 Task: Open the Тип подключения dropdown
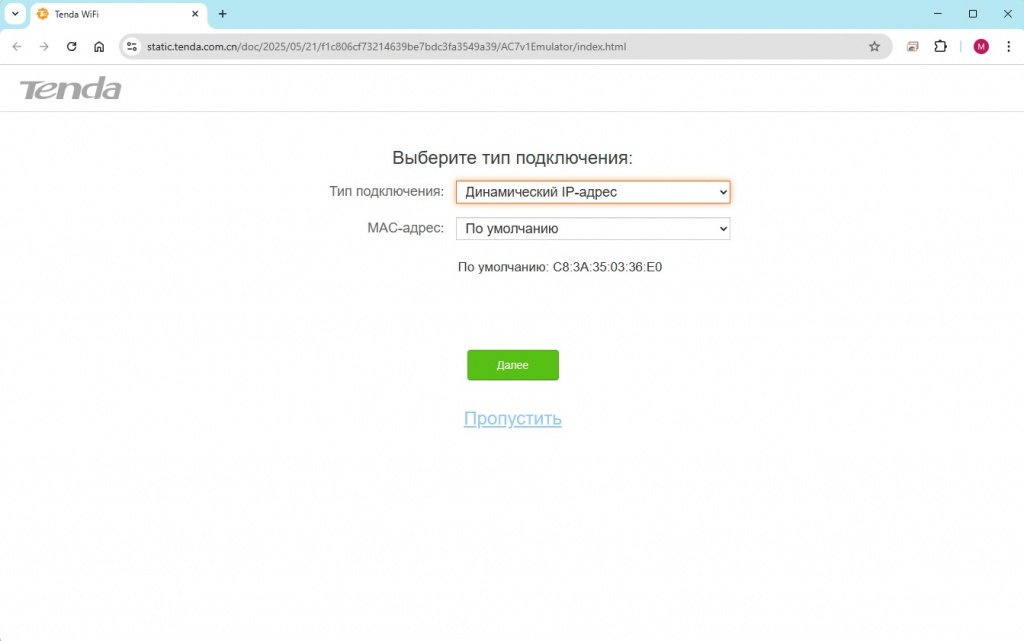pos(593,192)
